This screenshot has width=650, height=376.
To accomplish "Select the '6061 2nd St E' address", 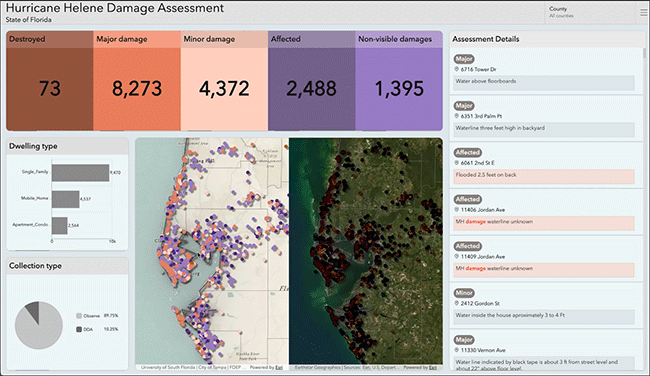I will (x=478, y=163).
